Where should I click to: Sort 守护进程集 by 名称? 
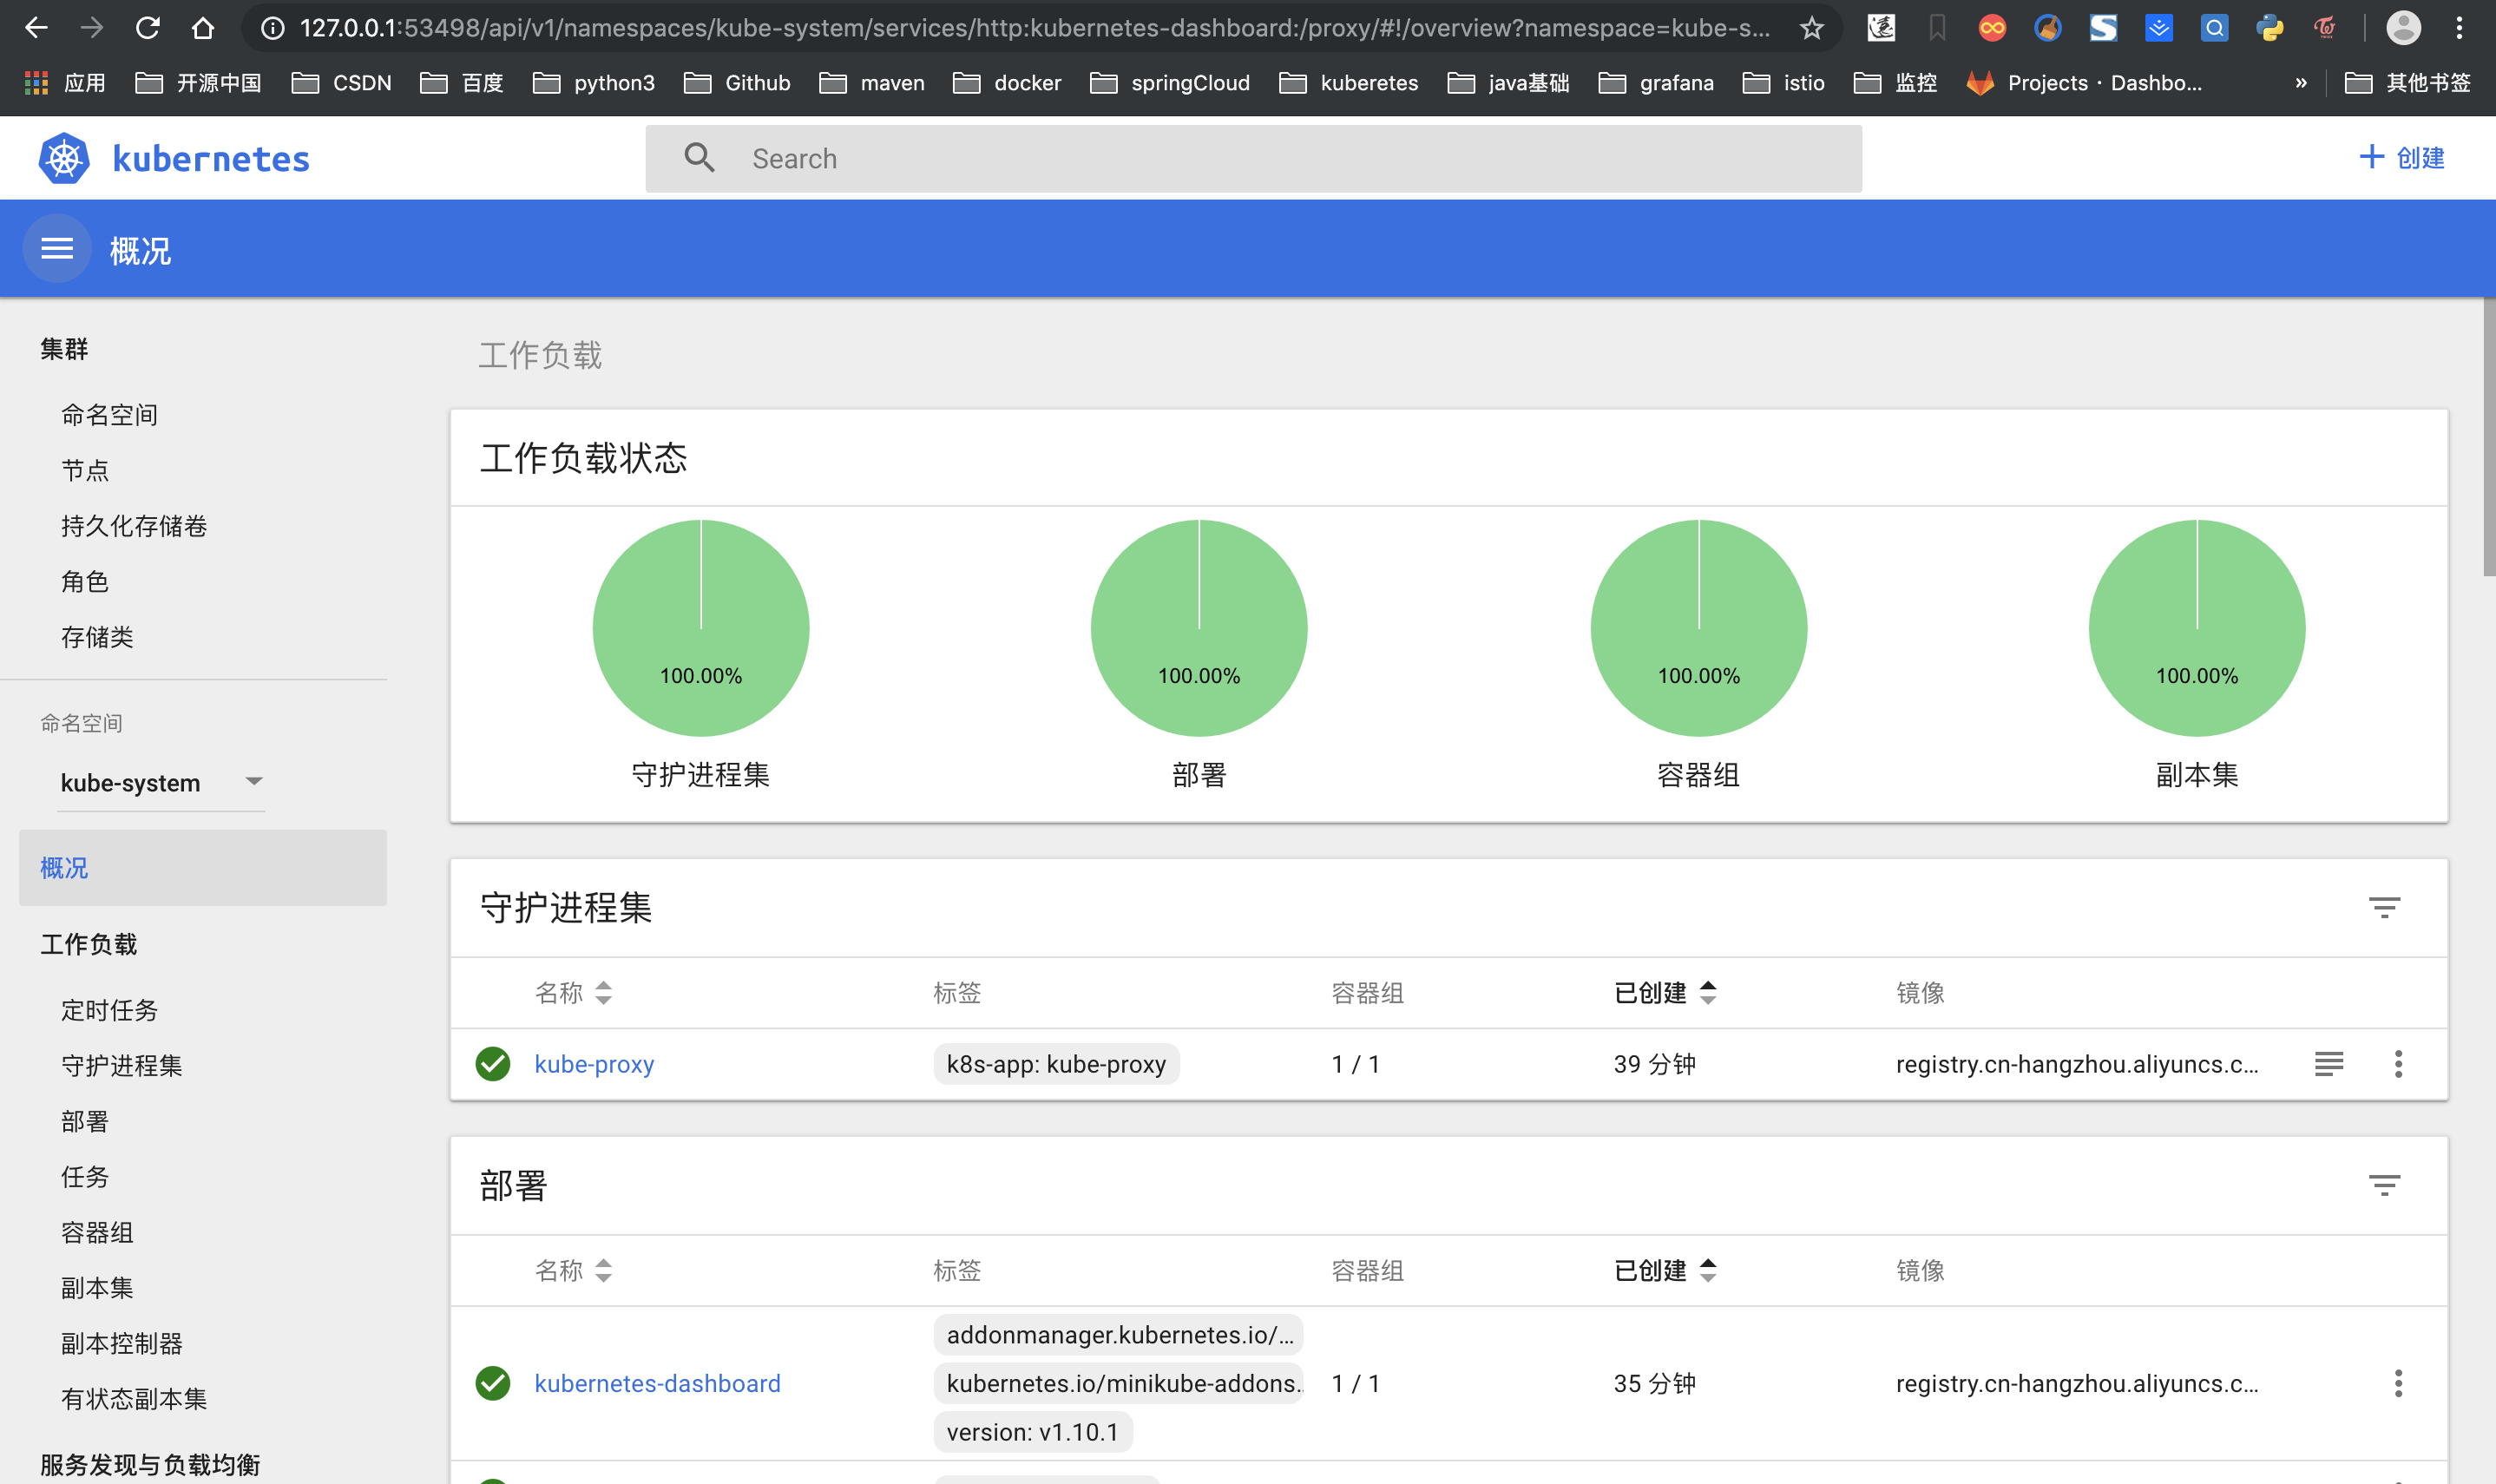coord(574,993)
